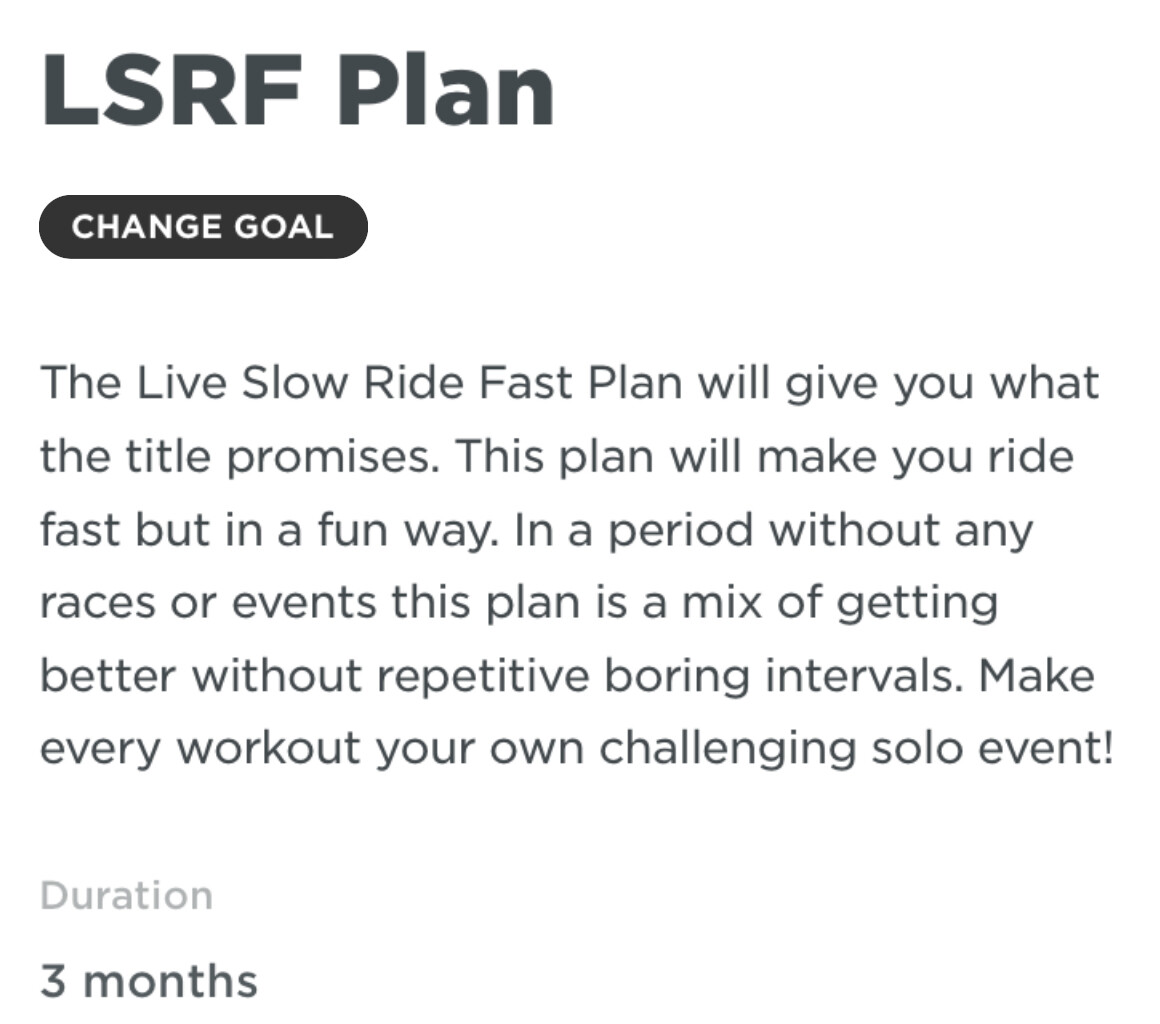Click the word LSRF in the title

(x=172, y=92)
